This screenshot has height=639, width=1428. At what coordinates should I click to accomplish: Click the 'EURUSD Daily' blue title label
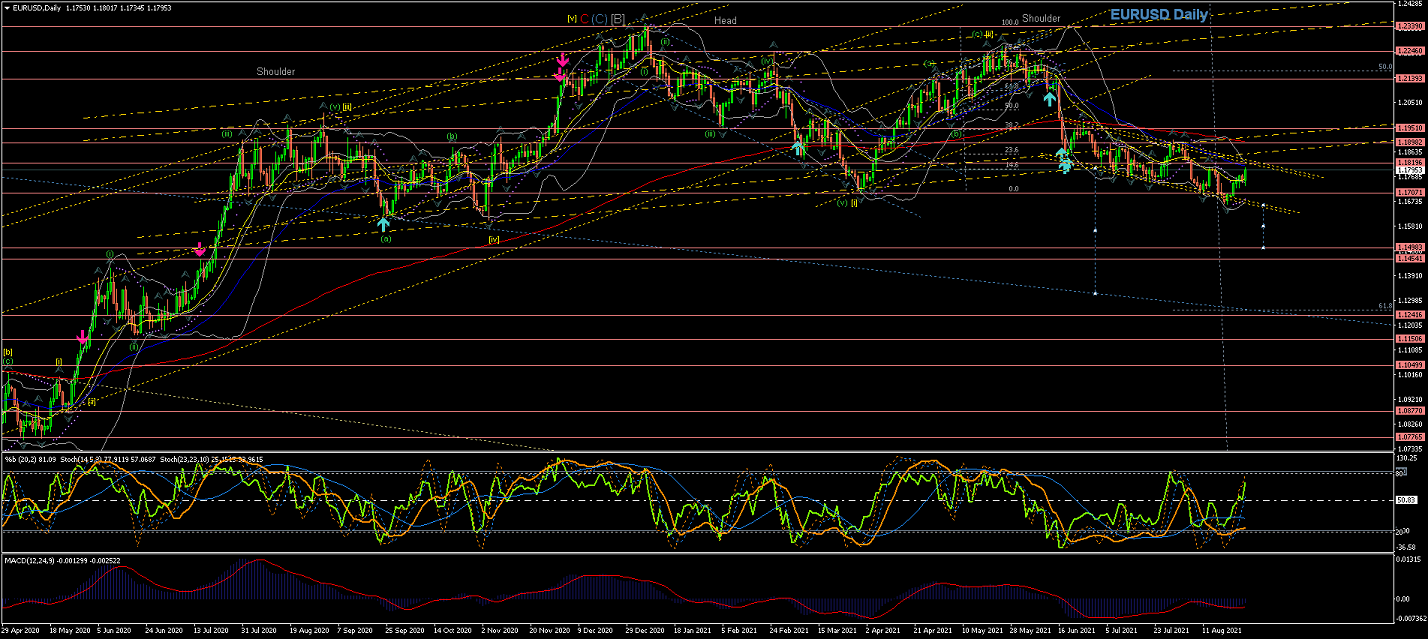[x=1159, y=15]
